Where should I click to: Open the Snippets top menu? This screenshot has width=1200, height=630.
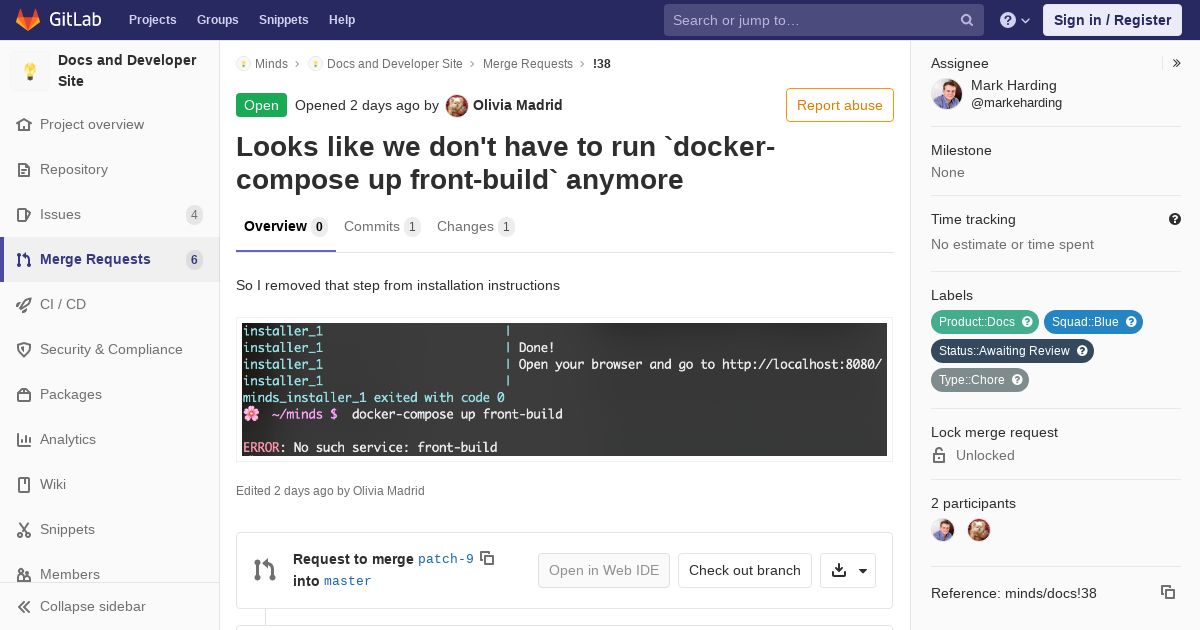[x=283, y=20]
